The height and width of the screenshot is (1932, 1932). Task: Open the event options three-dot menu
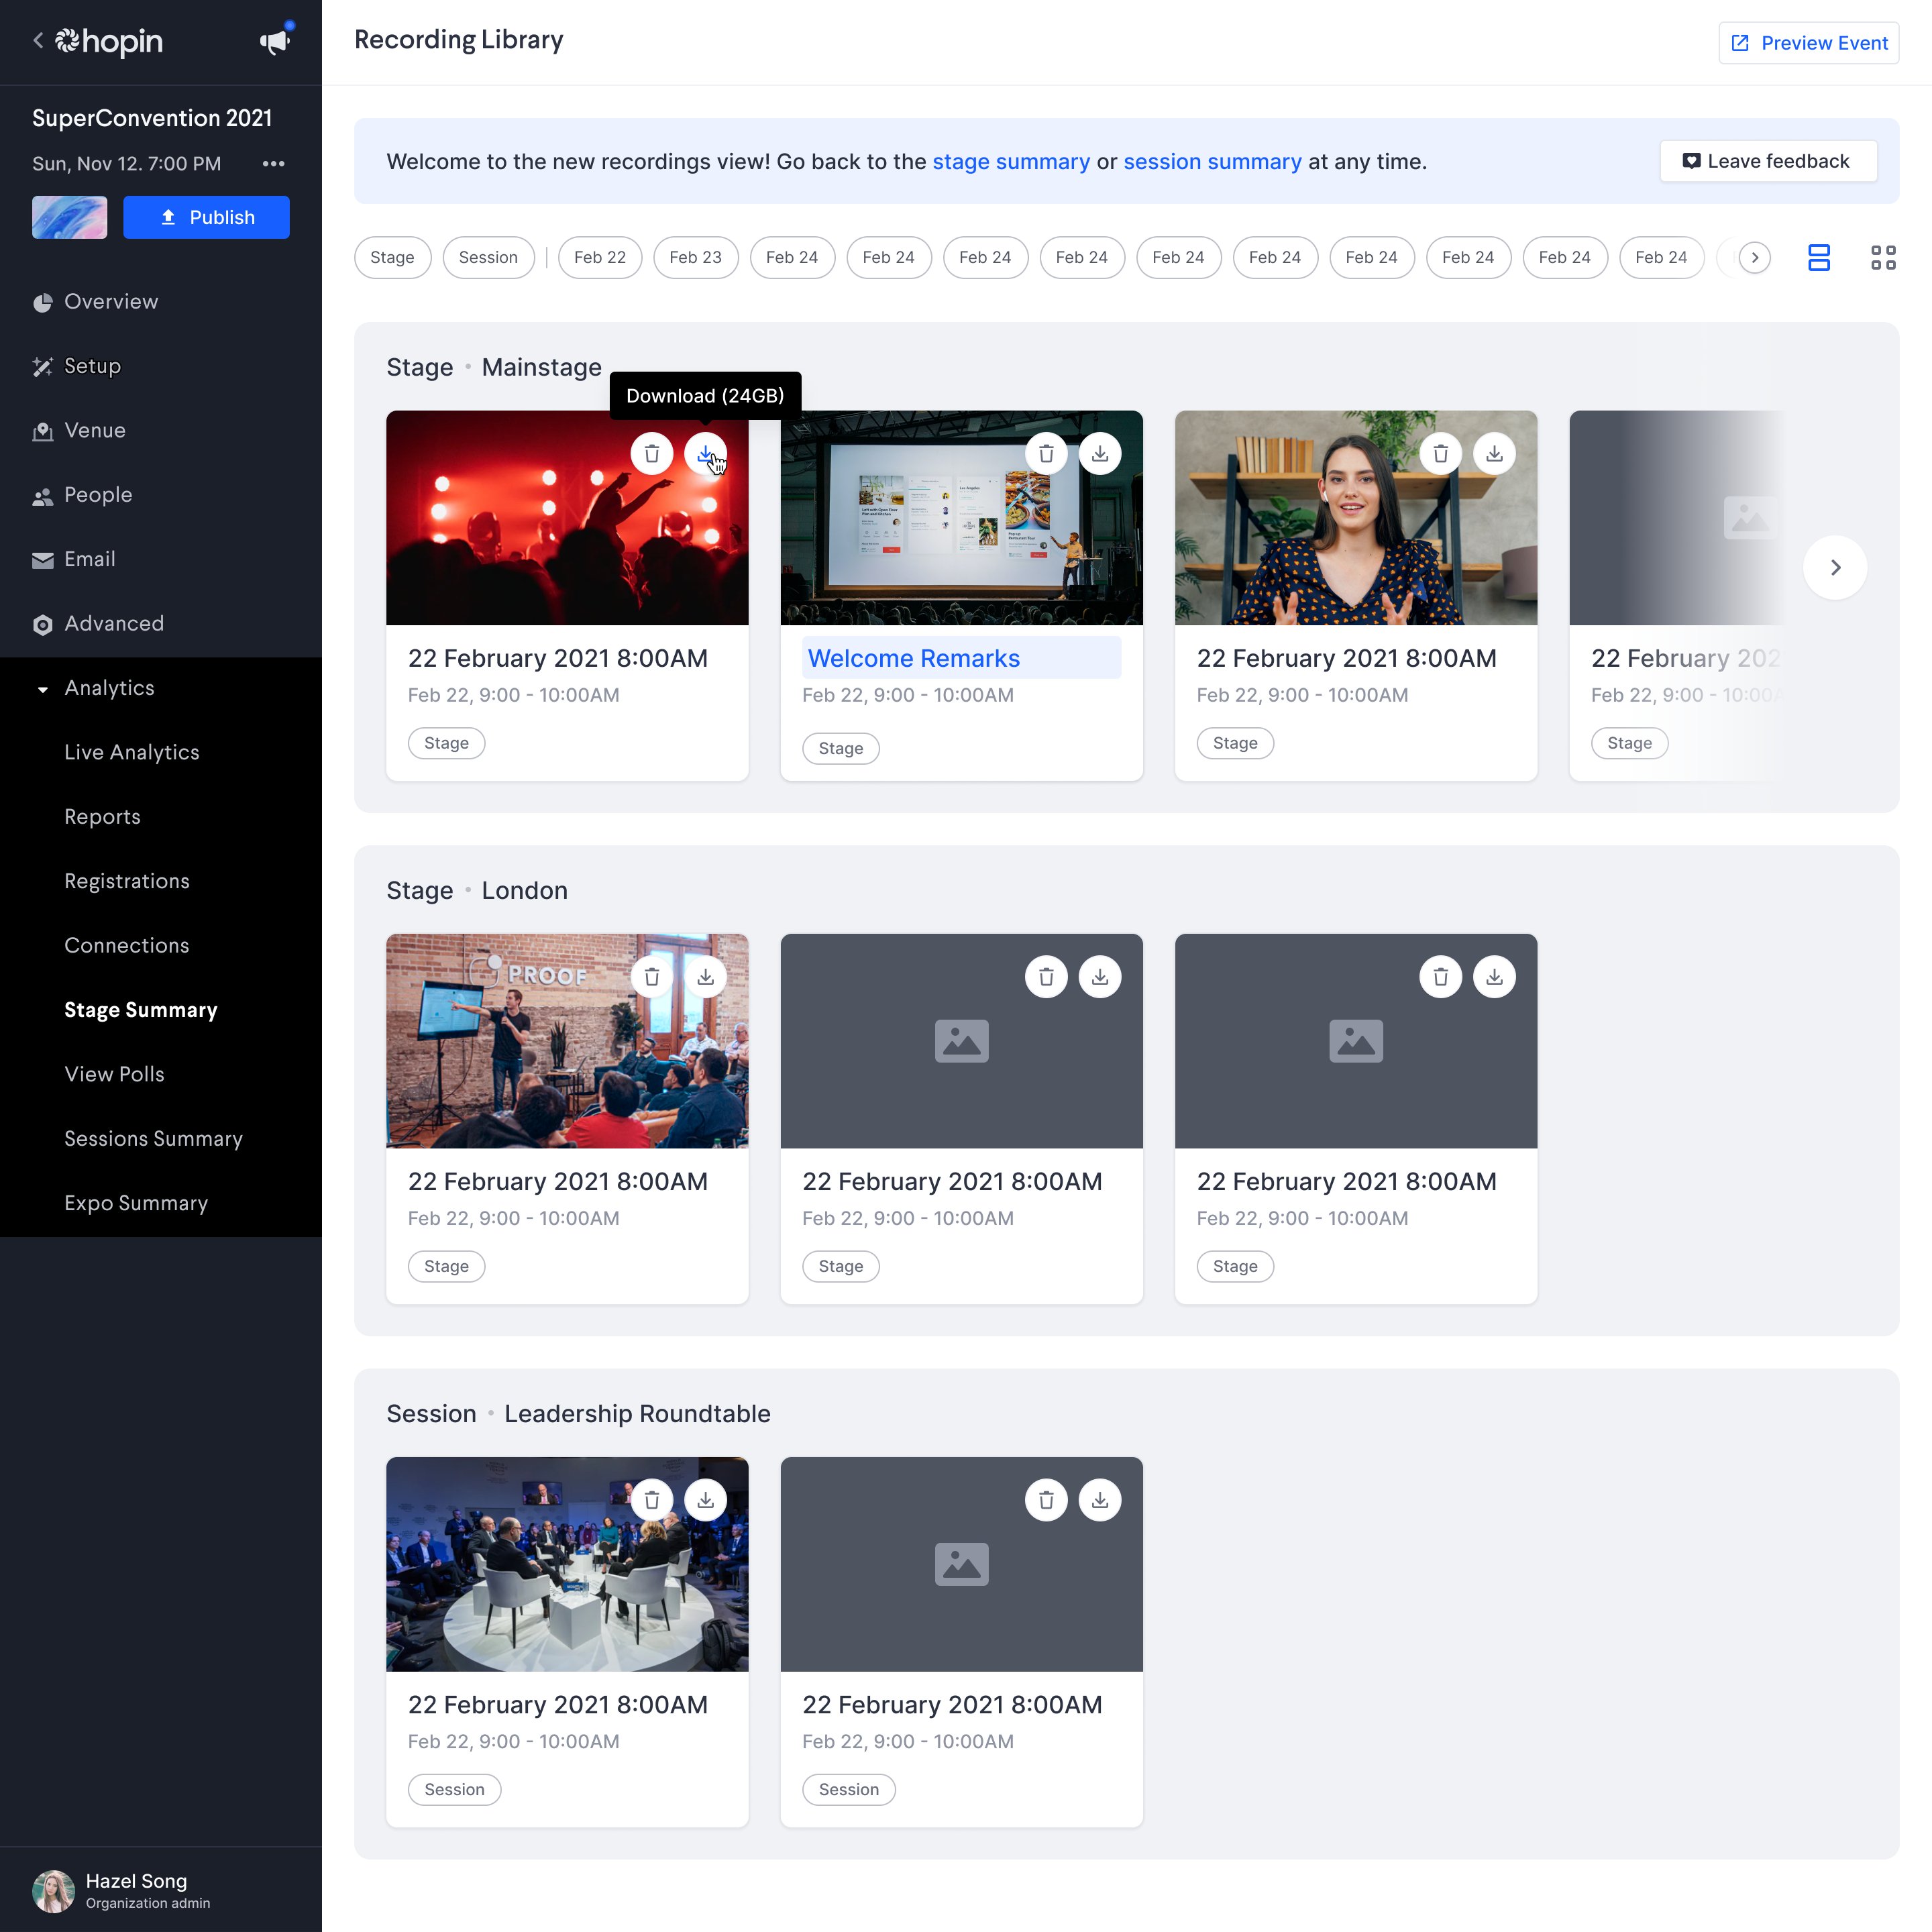coord(273,163)
